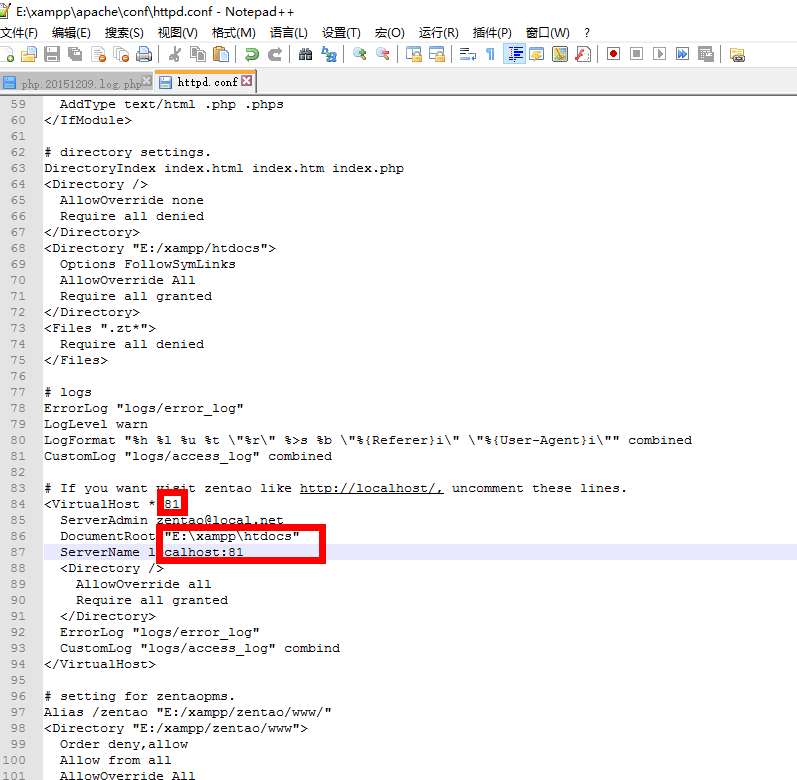Open the 文件(F) menu

(x=19, y=33)
